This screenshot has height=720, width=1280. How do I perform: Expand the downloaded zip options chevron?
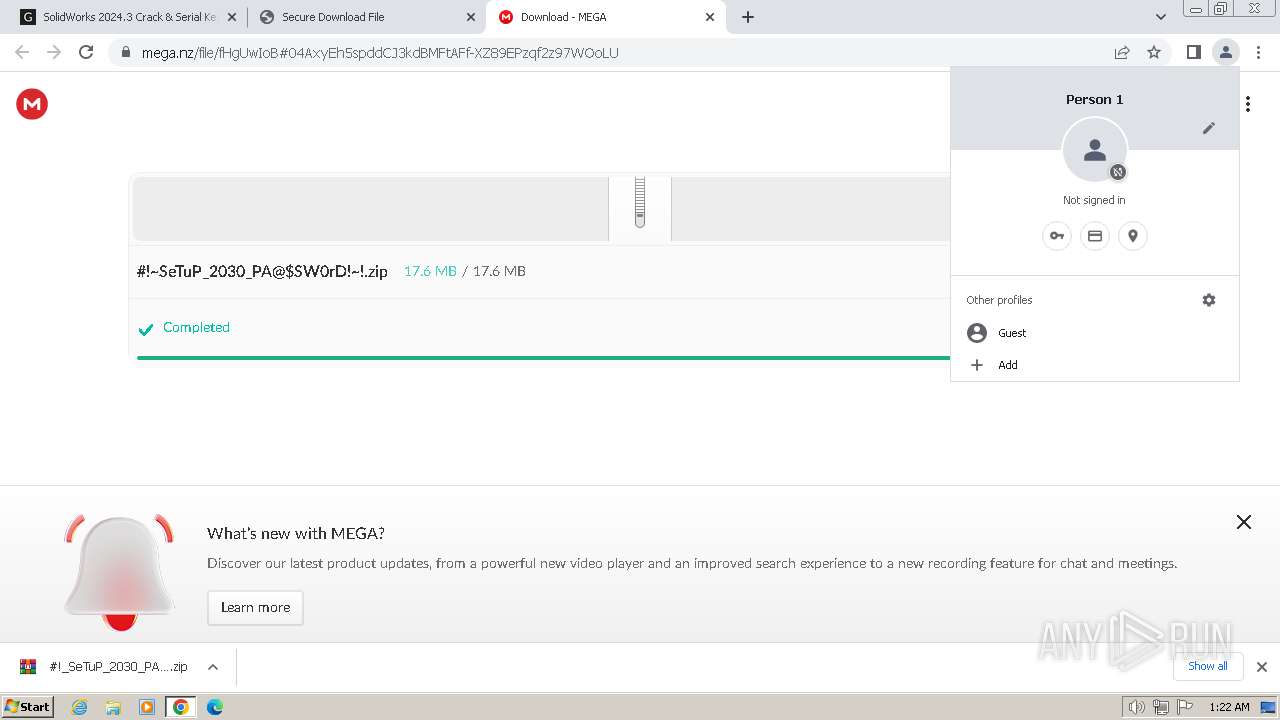[213, 667]
